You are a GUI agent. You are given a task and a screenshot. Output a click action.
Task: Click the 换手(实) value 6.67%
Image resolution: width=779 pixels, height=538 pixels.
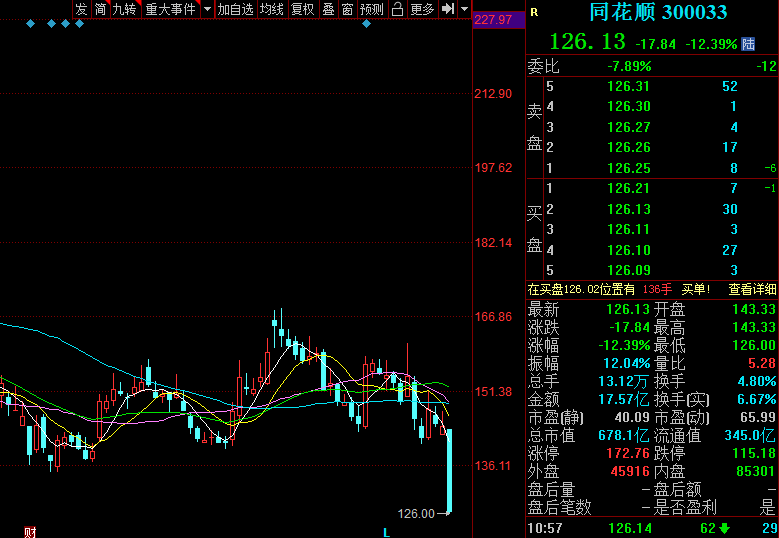pyautogui.click(x=757, y=399)
